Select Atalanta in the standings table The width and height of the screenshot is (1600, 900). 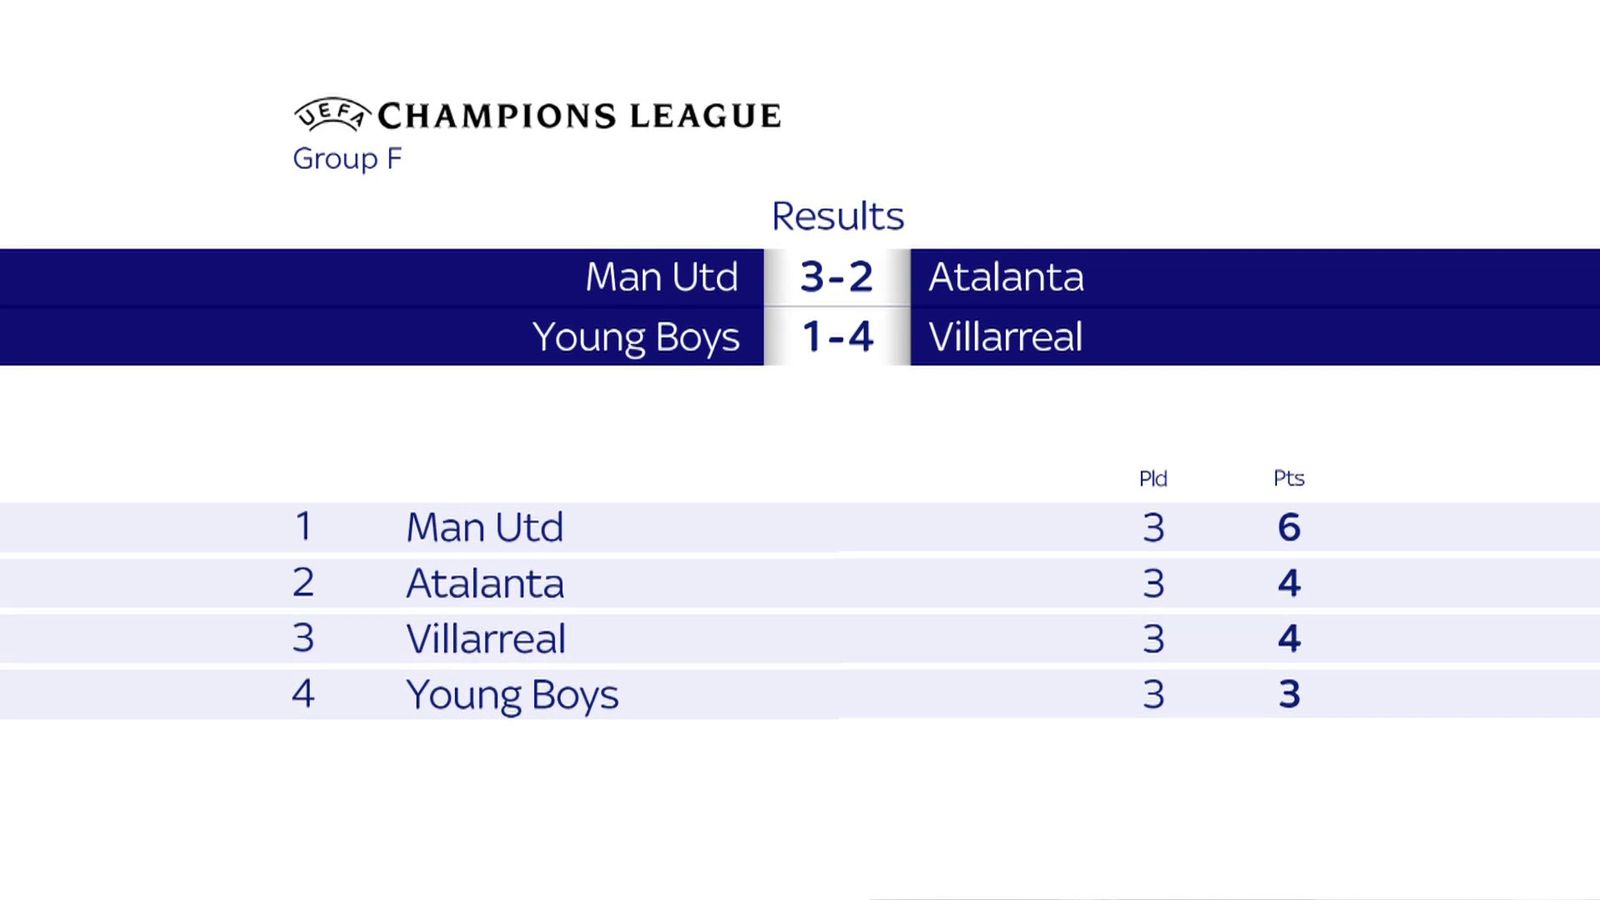(x=485, y=583)
